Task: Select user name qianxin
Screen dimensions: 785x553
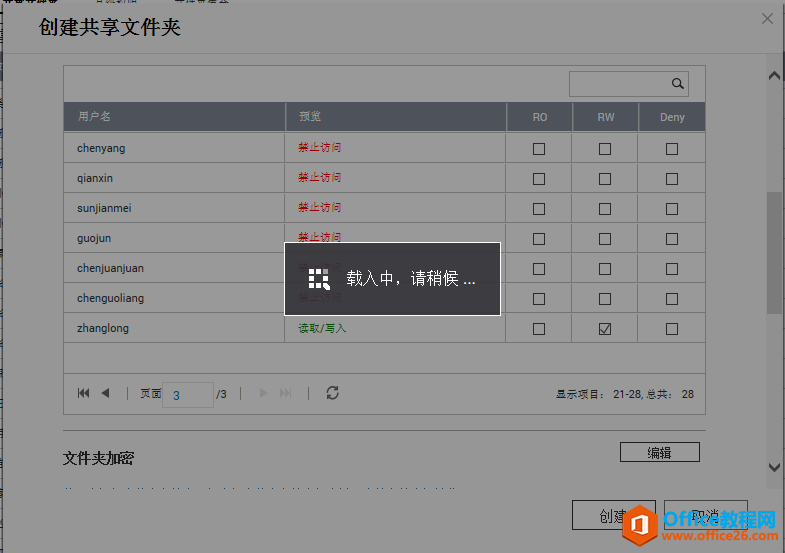Action: pyautogui.click(x=95, y=178)
